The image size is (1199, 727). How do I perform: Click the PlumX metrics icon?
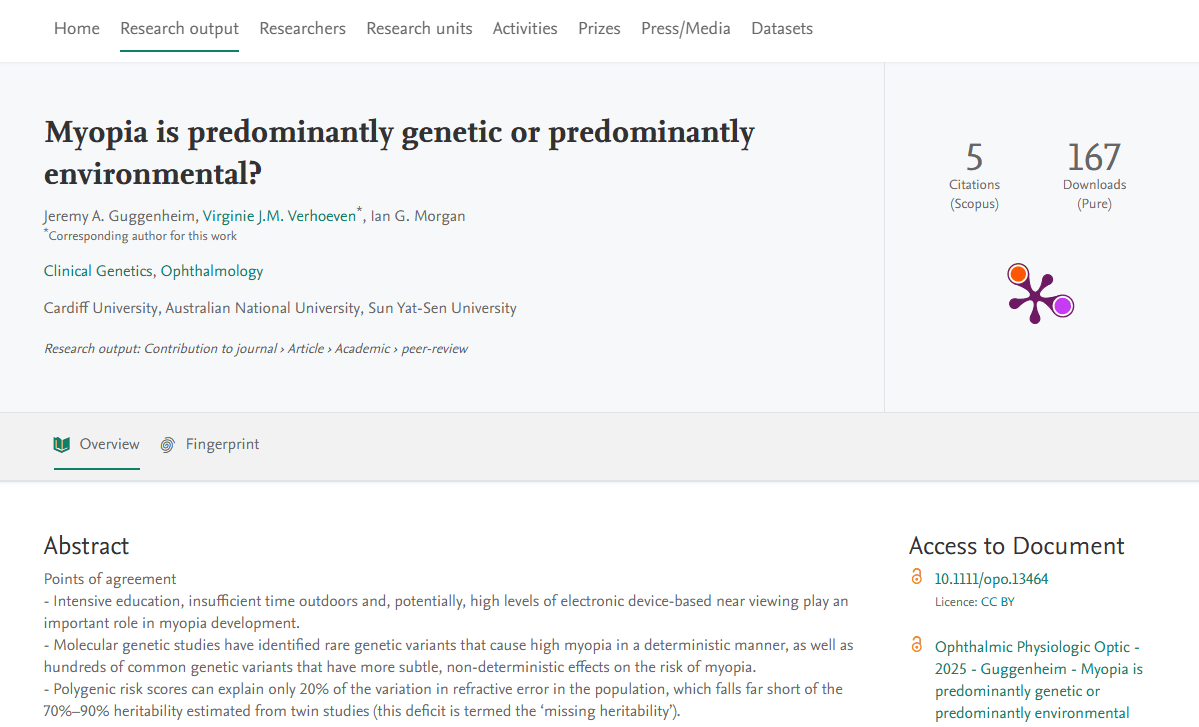1039,293
